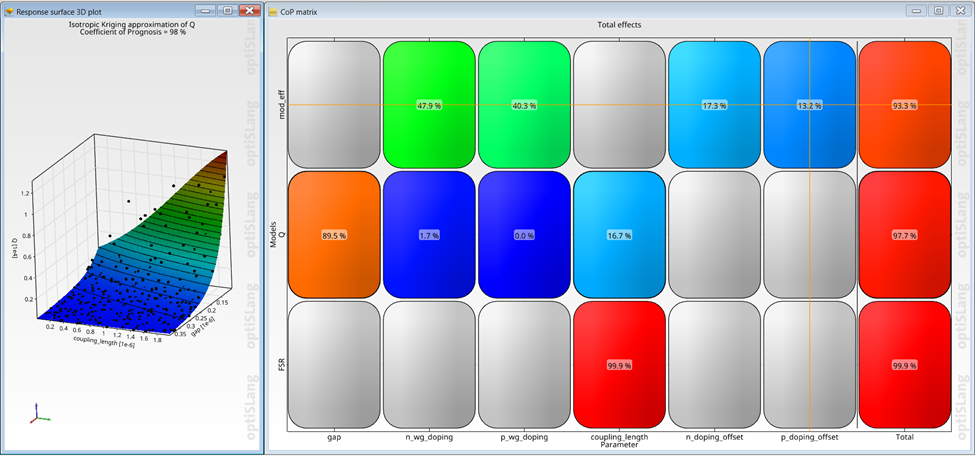Pick the 17.3 % n_doping_offset cell
Screen dimensions: 975x456
pos(714,105)
